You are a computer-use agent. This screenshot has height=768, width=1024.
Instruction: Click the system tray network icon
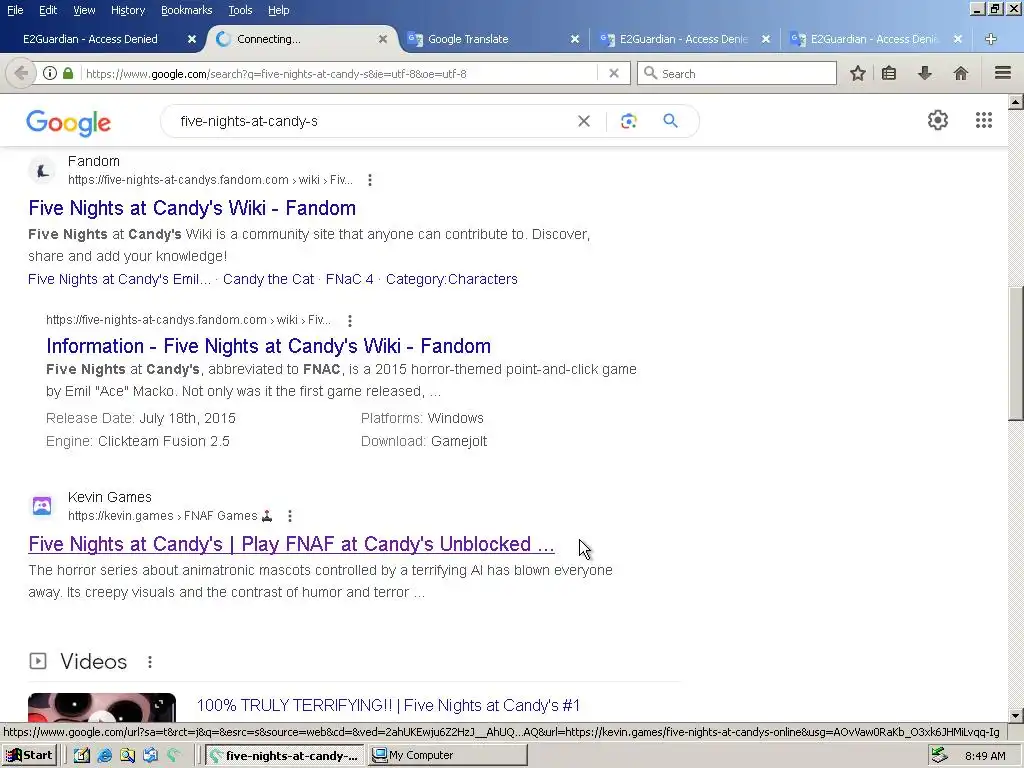[x=940, y=755]
